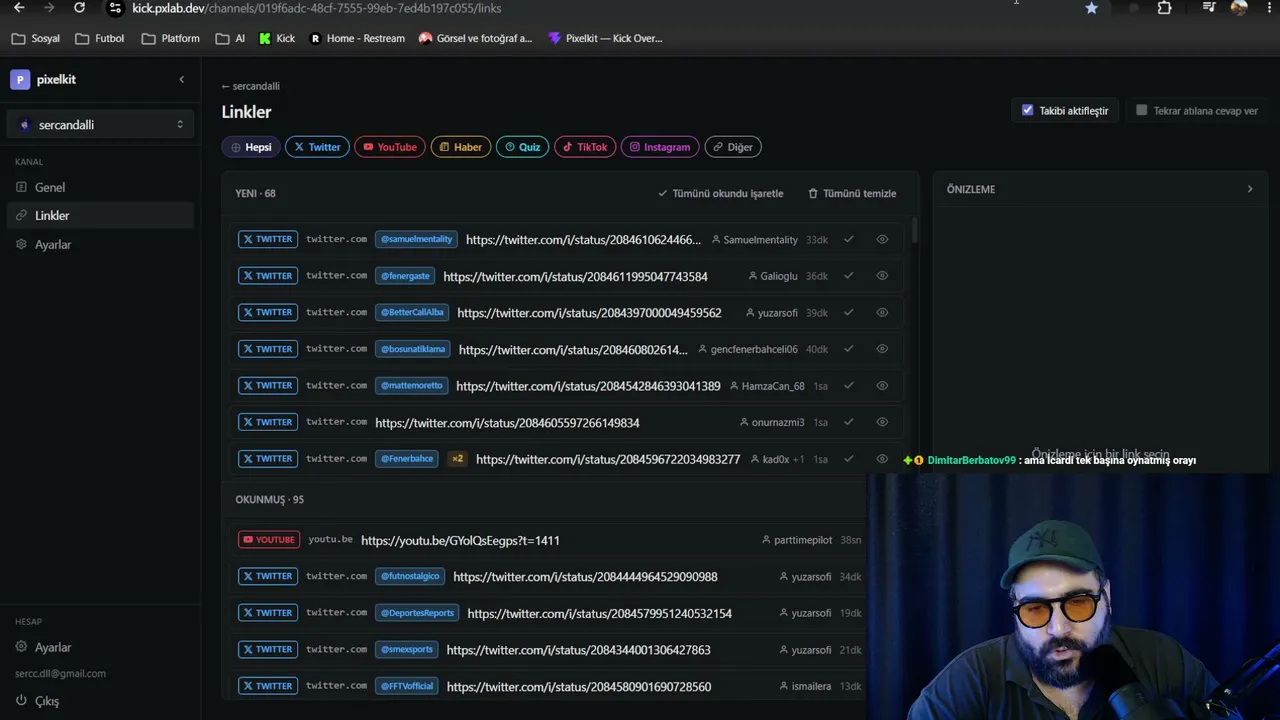Click Tümünü temizle
The height and width of the screenshot is (720, 1280).
pos(852,193)
